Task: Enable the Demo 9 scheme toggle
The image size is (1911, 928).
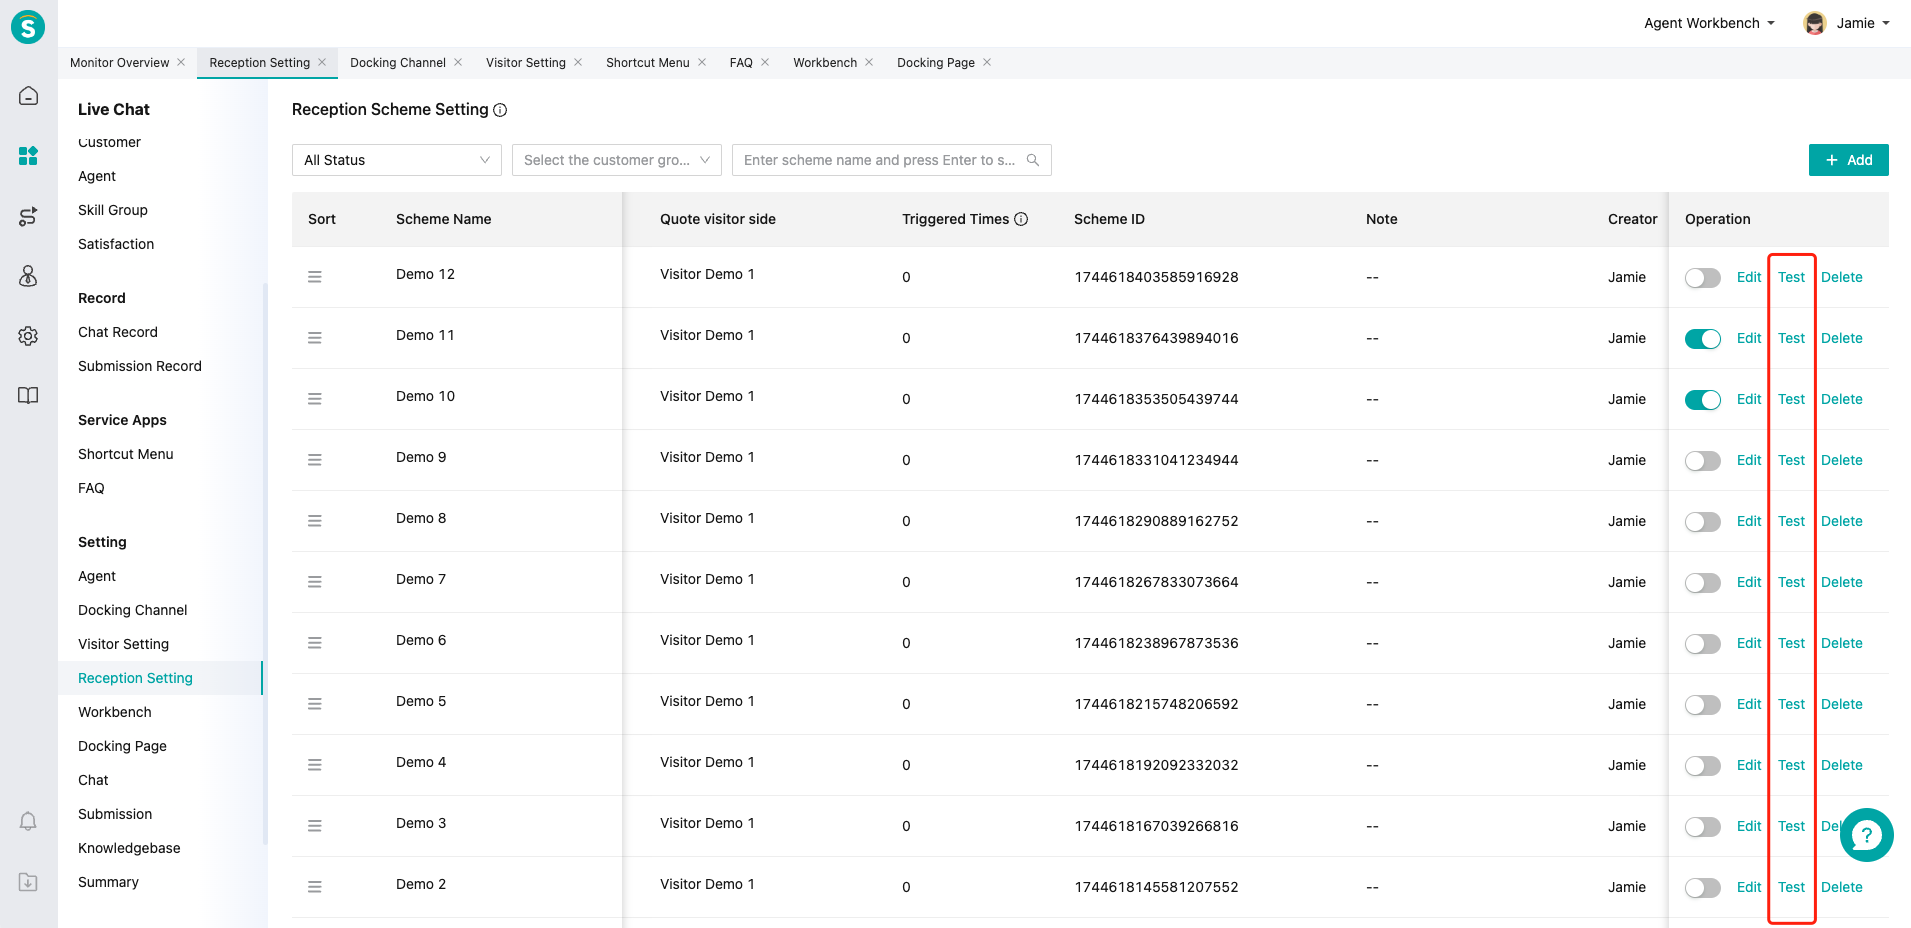Action: click(1703, 461)
